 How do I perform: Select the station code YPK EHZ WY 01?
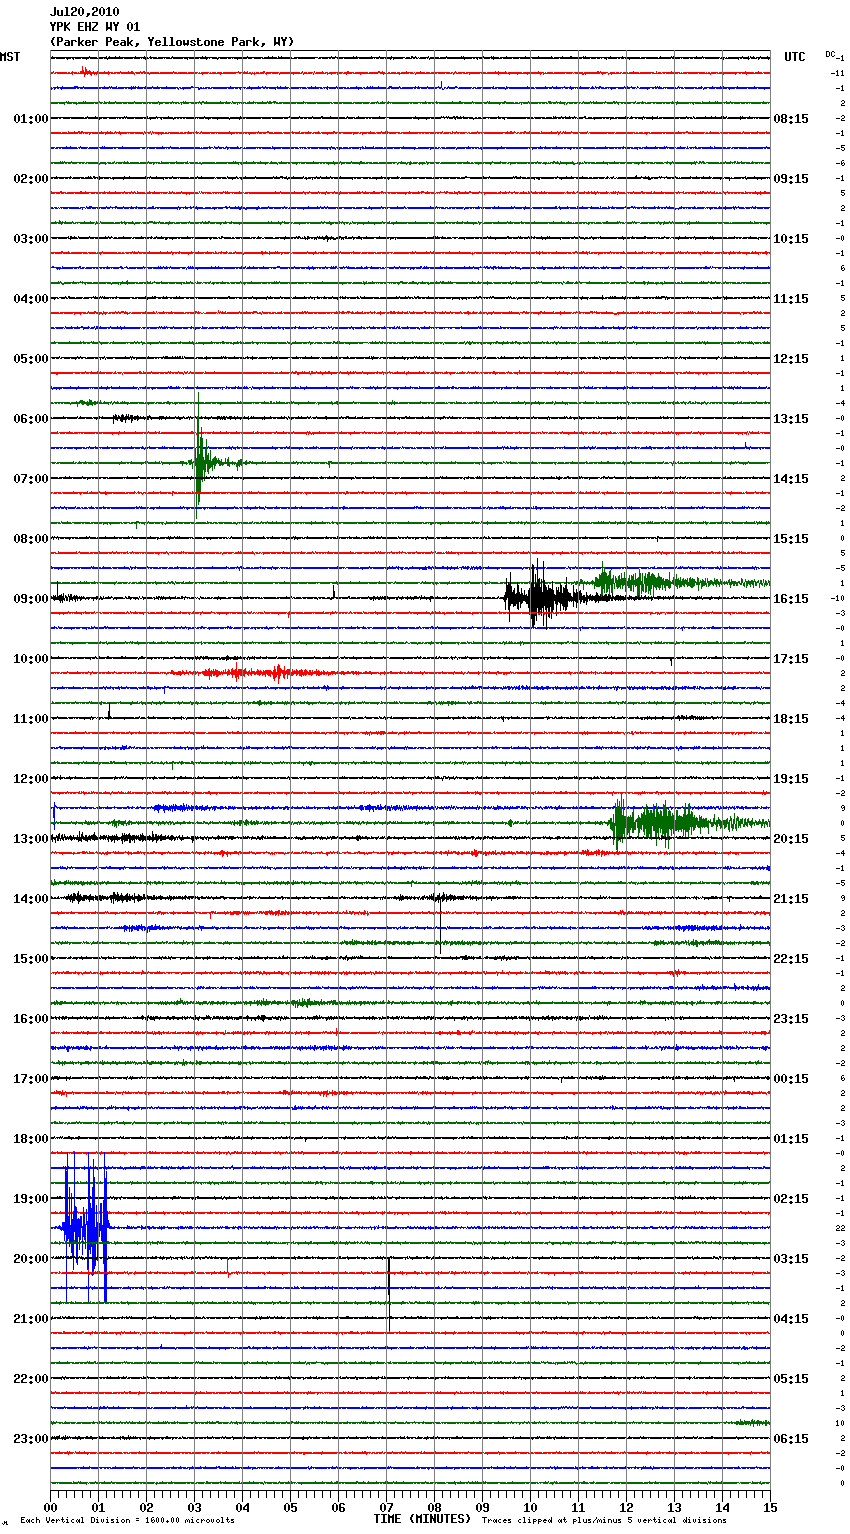(x=95, y=27)
